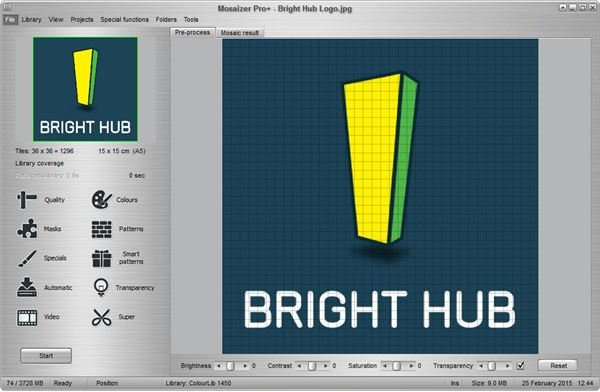Click the Start button
Viewport: 600px width, 392px height.
tap(46, 356)
